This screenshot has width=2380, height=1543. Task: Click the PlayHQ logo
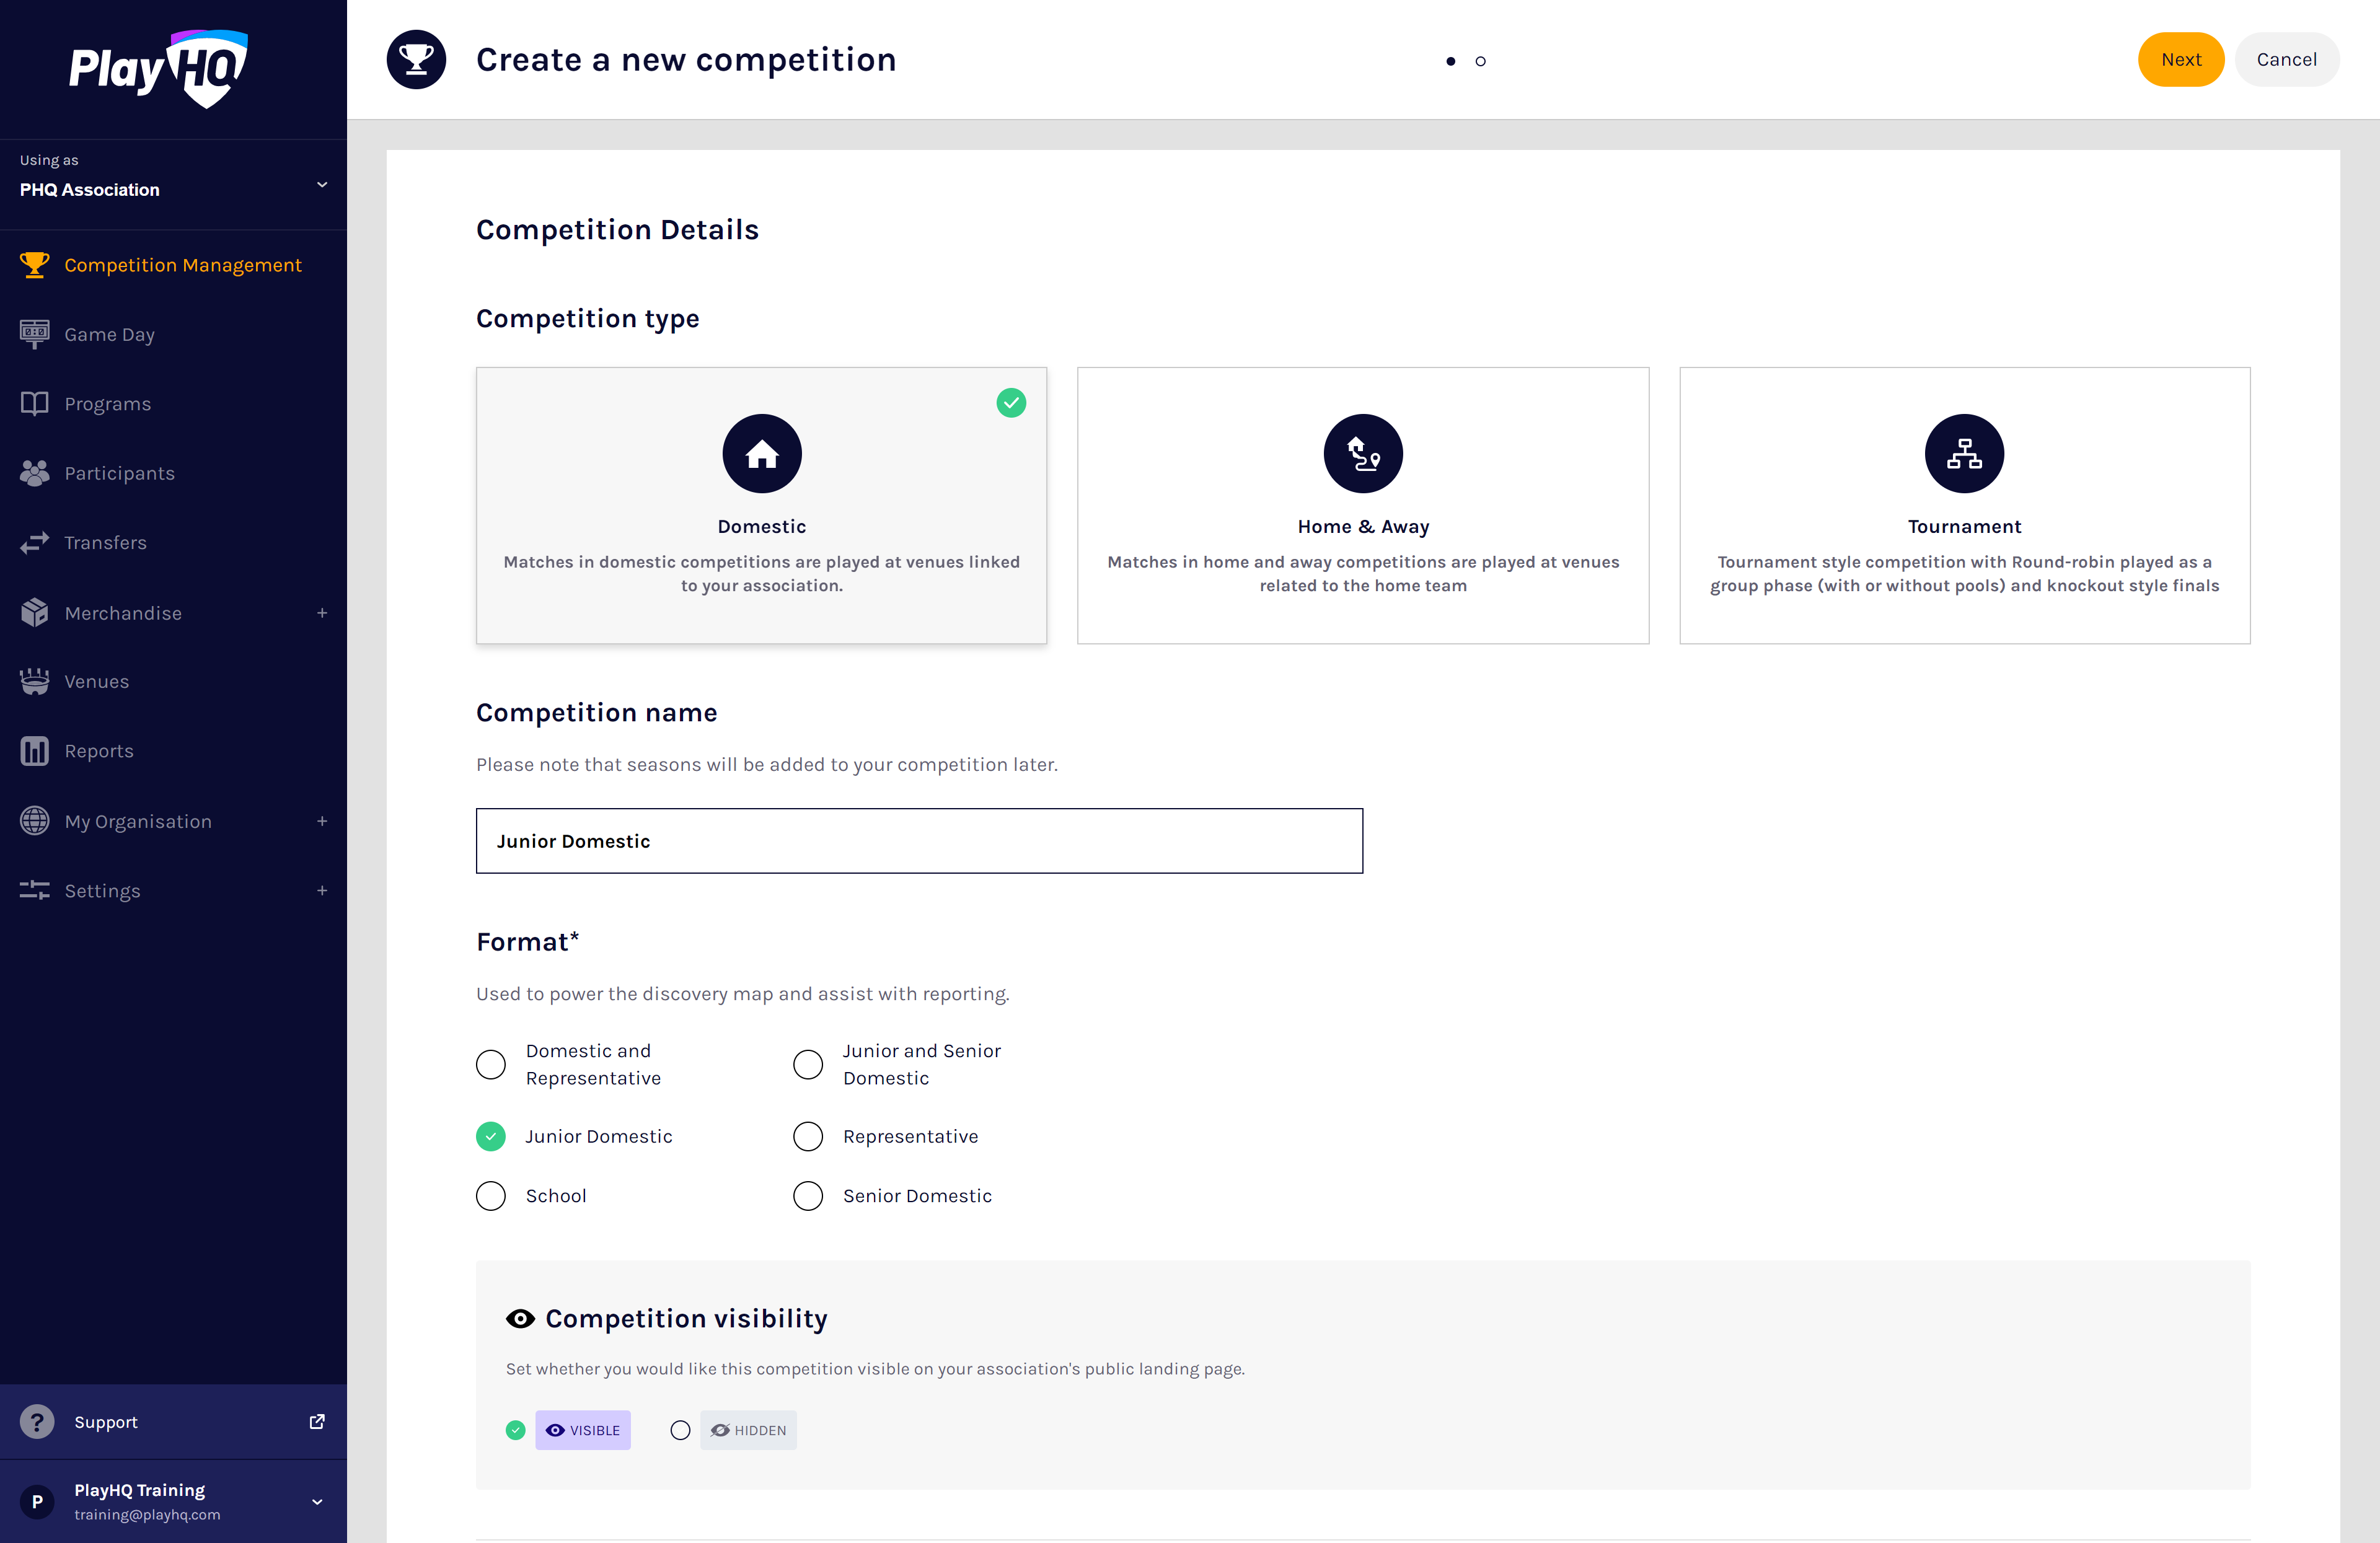[158, 68]
